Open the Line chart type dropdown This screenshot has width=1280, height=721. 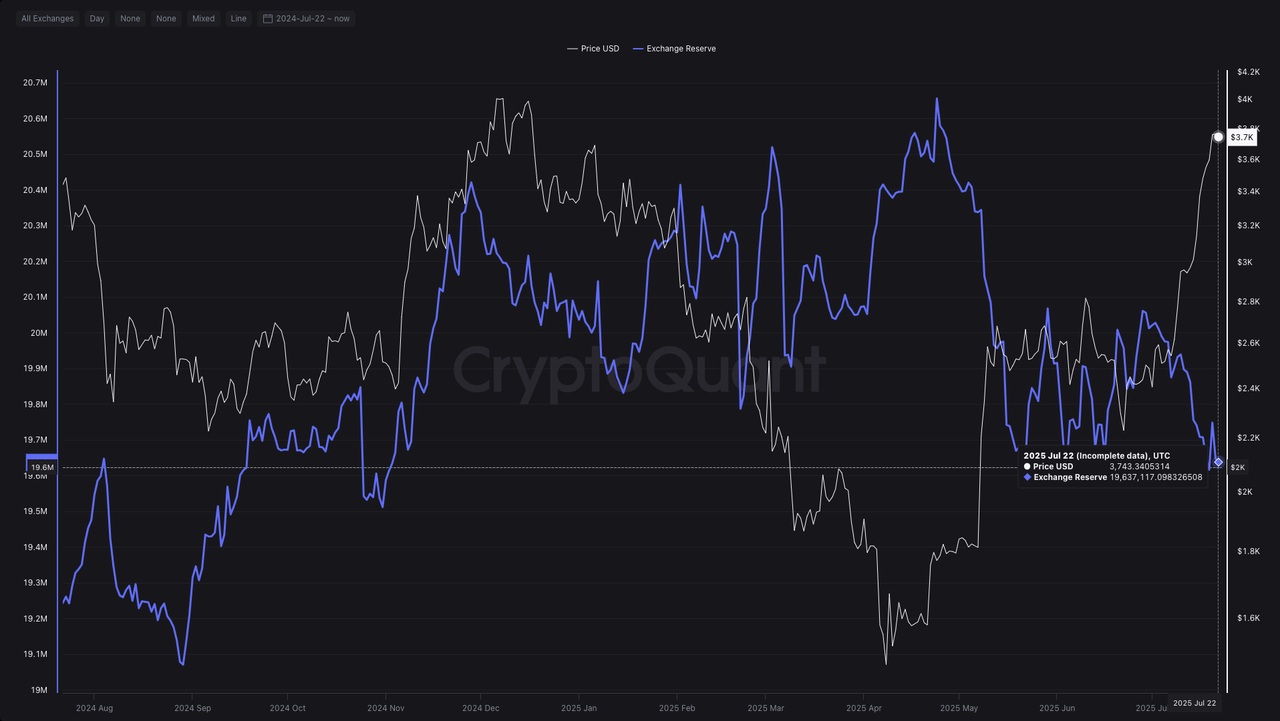pos(238,18)
